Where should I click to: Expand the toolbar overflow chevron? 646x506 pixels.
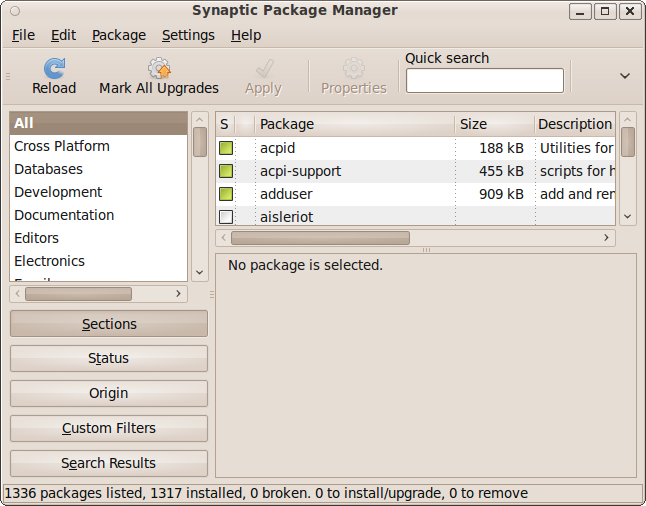625,76
